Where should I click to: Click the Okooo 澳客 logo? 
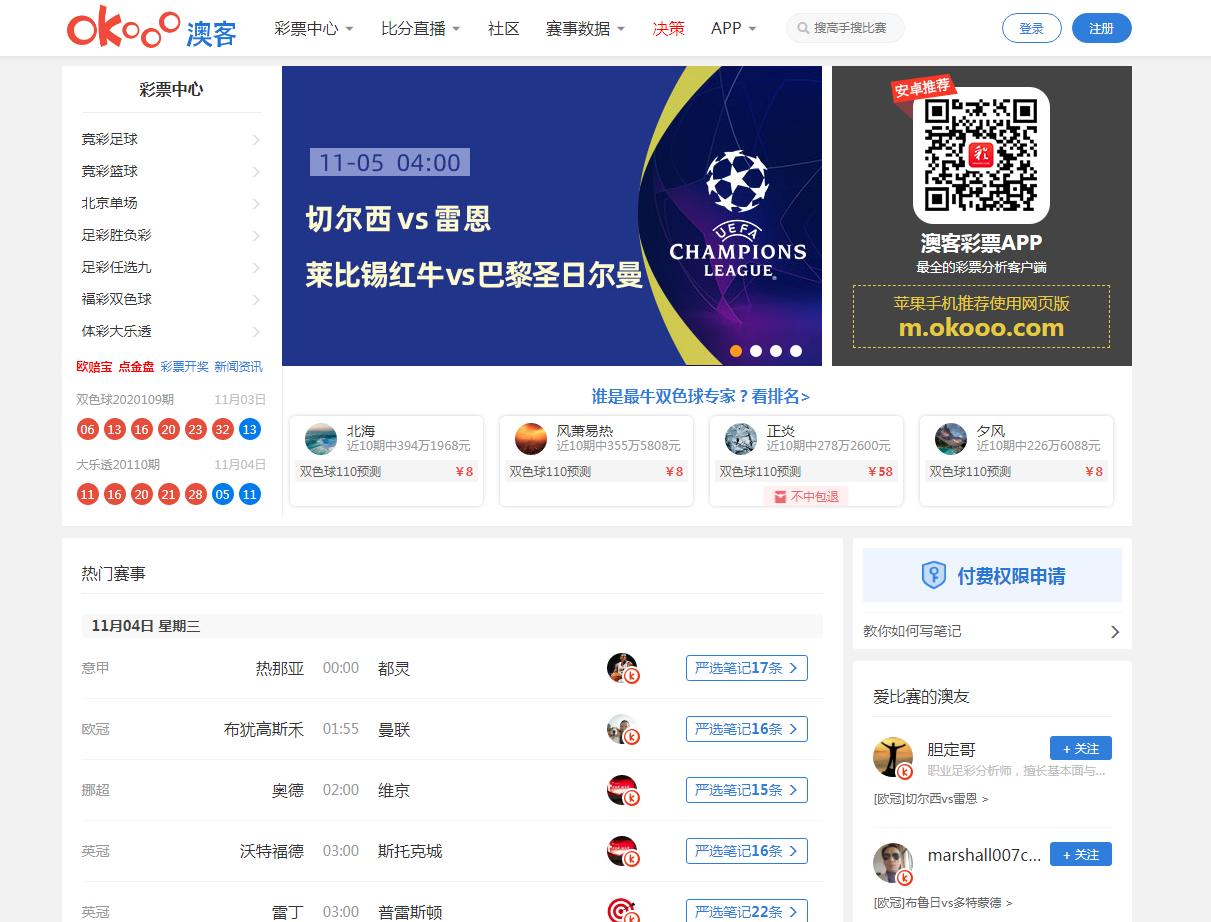click(x=152, y=28)
